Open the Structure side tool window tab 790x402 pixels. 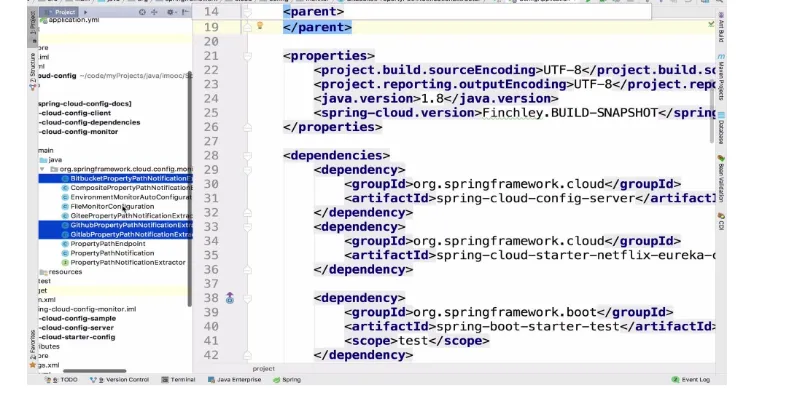point(33,71)
